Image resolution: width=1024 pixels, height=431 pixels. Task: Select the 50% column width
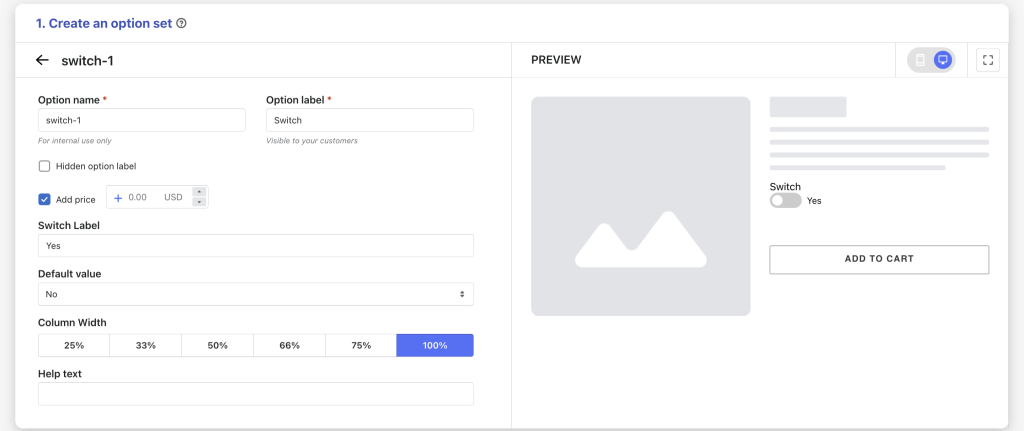pyautogui.click(x=217, y=345)
